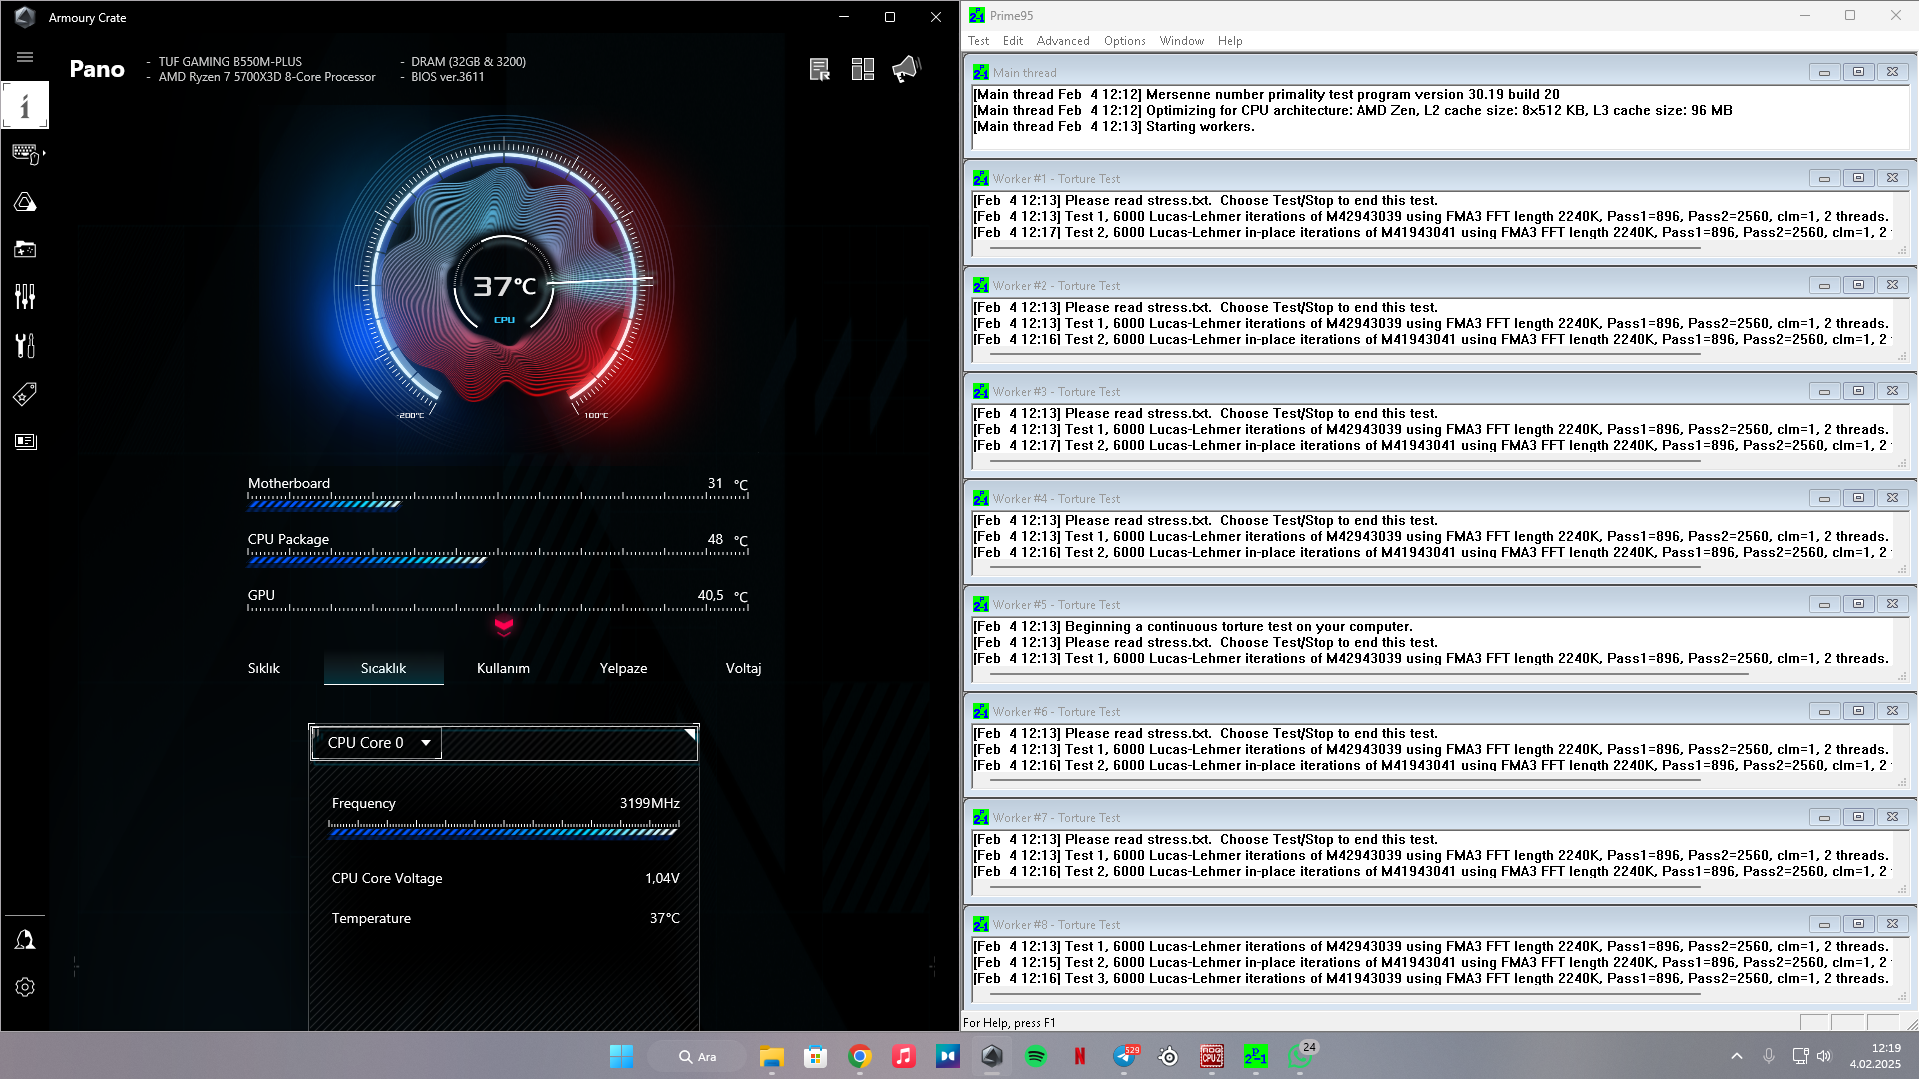Click the 'Worker #5 - Torture Test' title
The width and height of the screenshot is (1919, 1079).
pyautogui.click(x=1056, y=605)
